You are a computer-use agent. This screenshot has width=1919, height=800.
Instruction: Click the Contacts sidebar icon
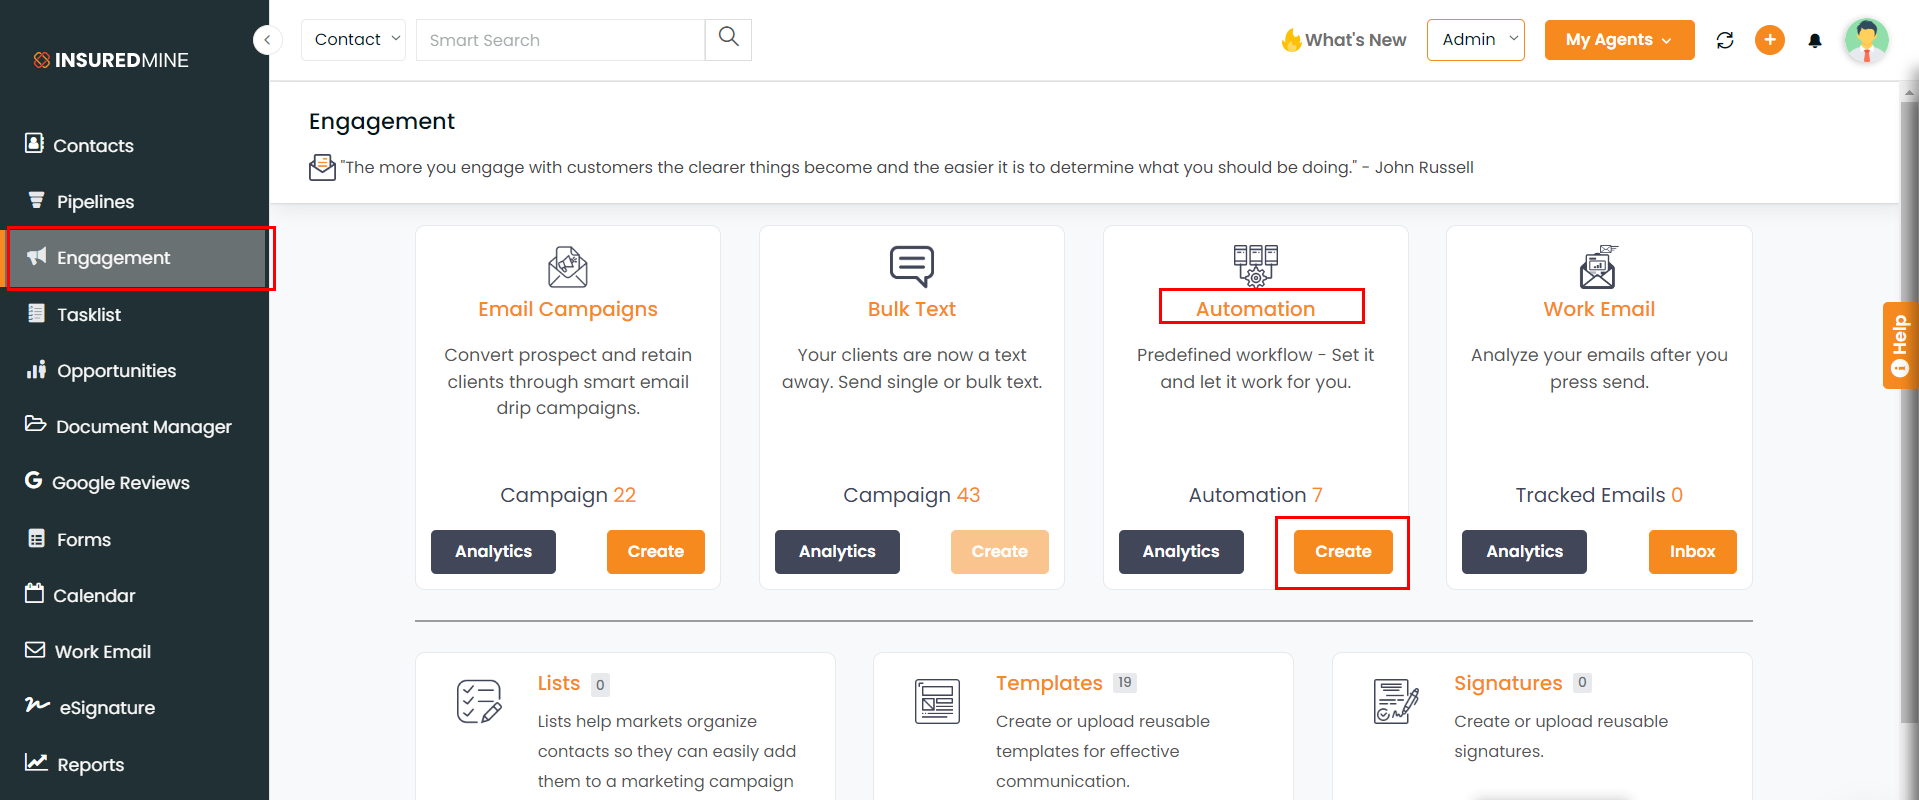point(35,143)
